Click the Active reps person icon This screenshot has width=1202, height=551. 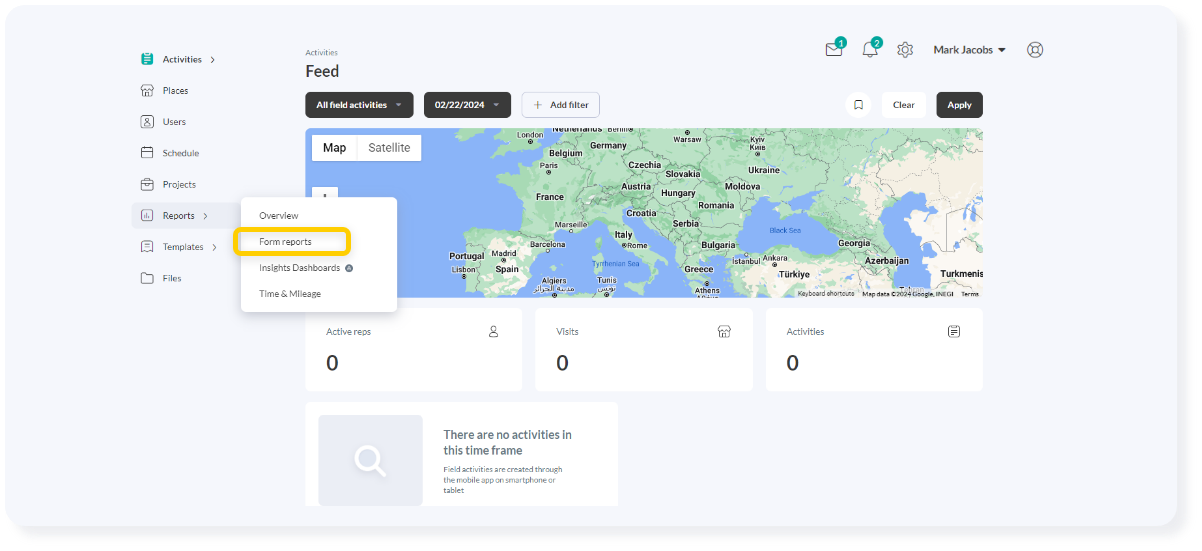point(493,331)
